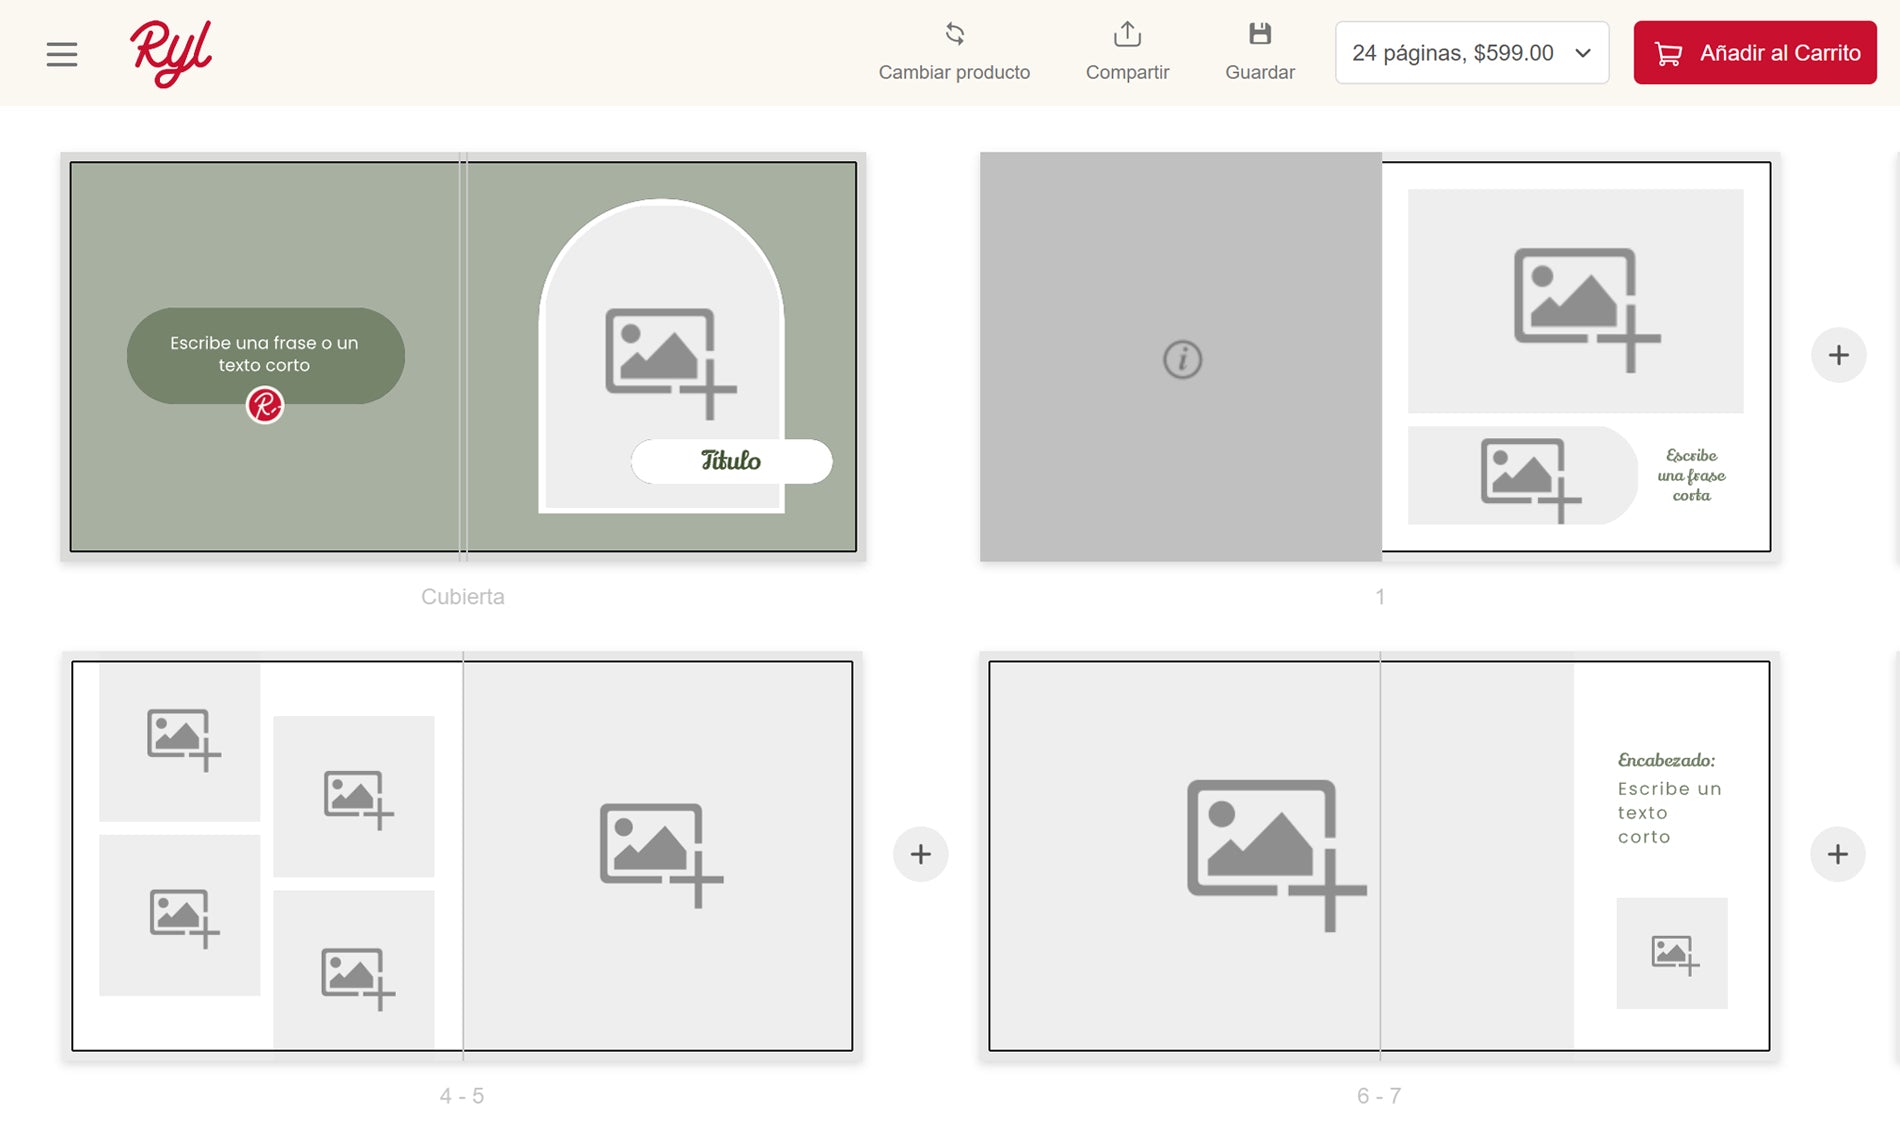Click plus button after spread 4 - 5
This screenshot has height=1140, width=1900.
[x=920, y=854]
